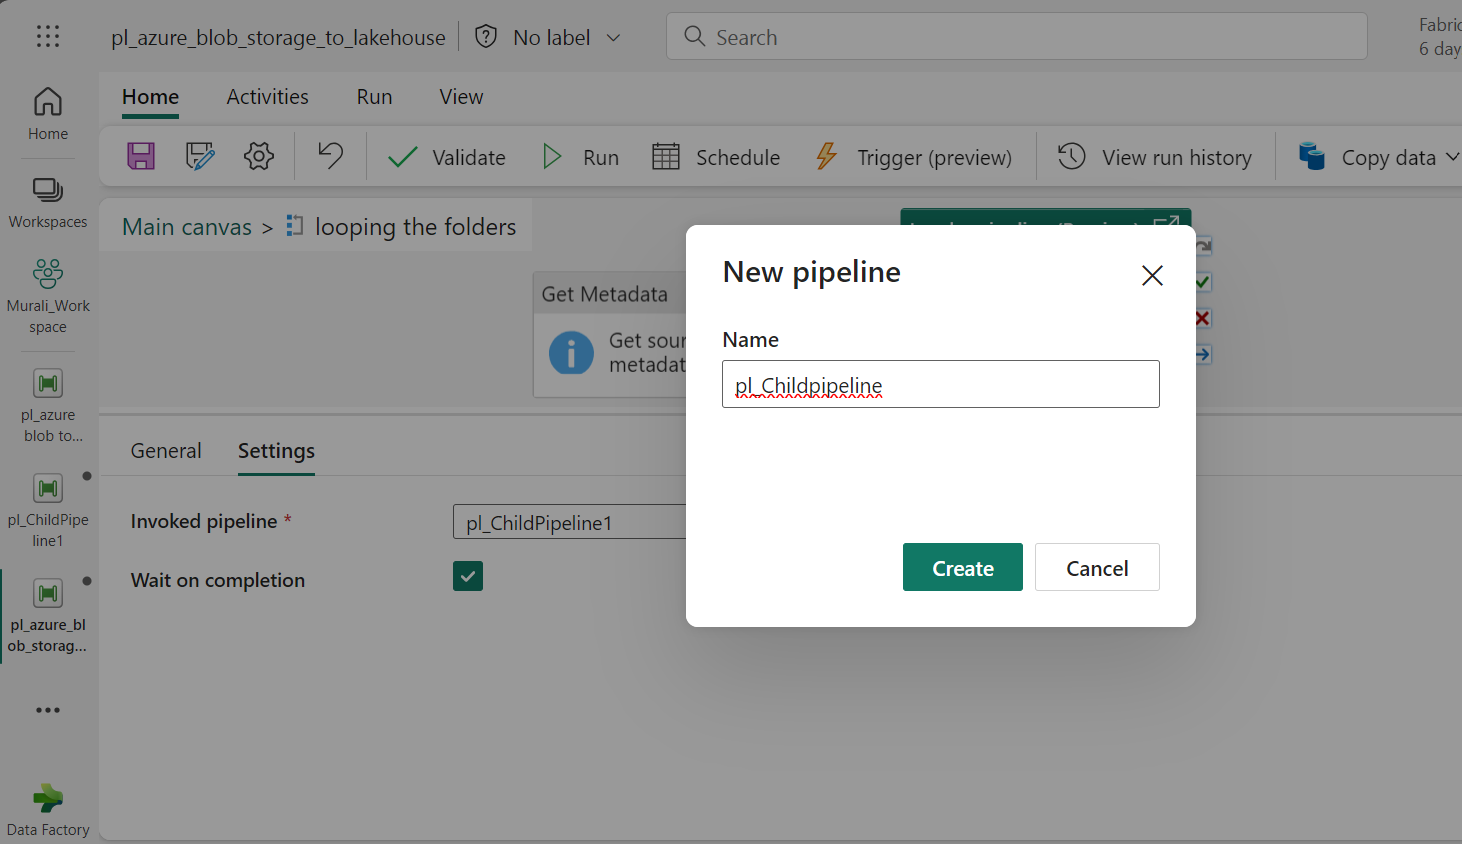Image resolution: width=1462 pixels, height=844 pixels.
Task: Click the Save icon in toolbar
Action: pyautogui.click(x=141, y=156)
